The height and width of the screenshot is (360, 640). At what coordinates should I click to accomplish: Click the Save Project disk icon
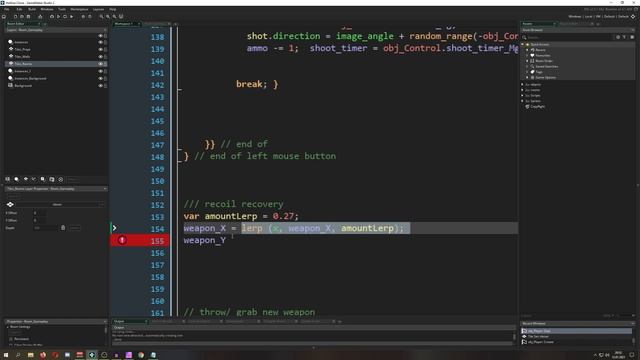[28, 17]
